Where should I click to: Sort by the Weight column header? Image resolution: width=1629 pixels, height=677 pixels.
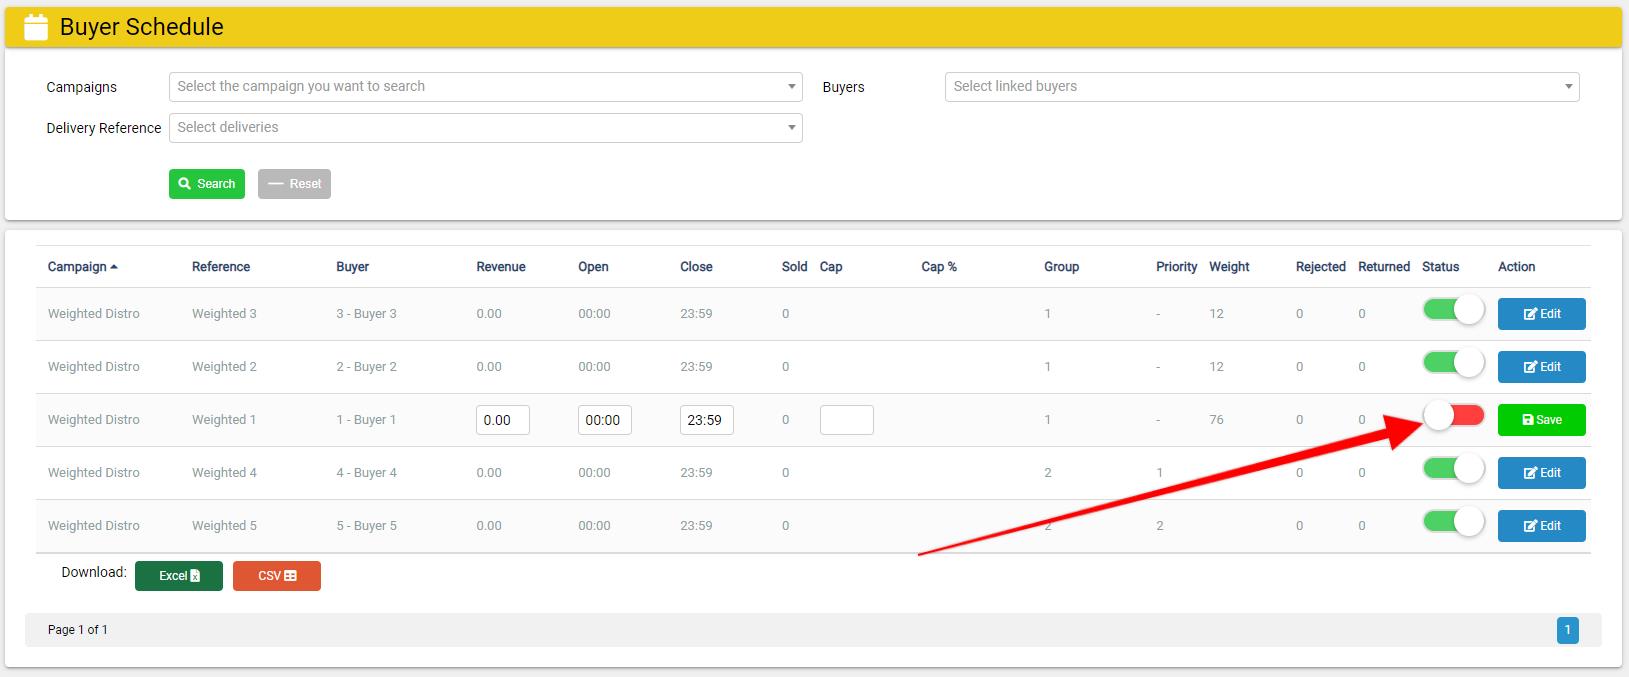(1229, 267)
